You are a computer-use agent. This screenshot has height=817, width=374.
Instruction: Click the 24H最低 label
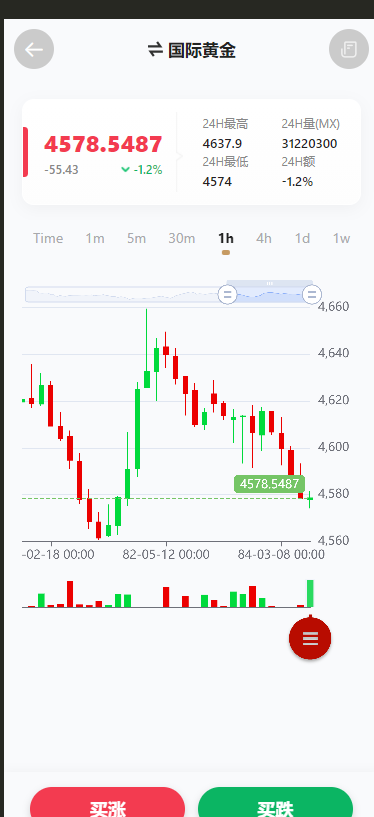[225, 162]
